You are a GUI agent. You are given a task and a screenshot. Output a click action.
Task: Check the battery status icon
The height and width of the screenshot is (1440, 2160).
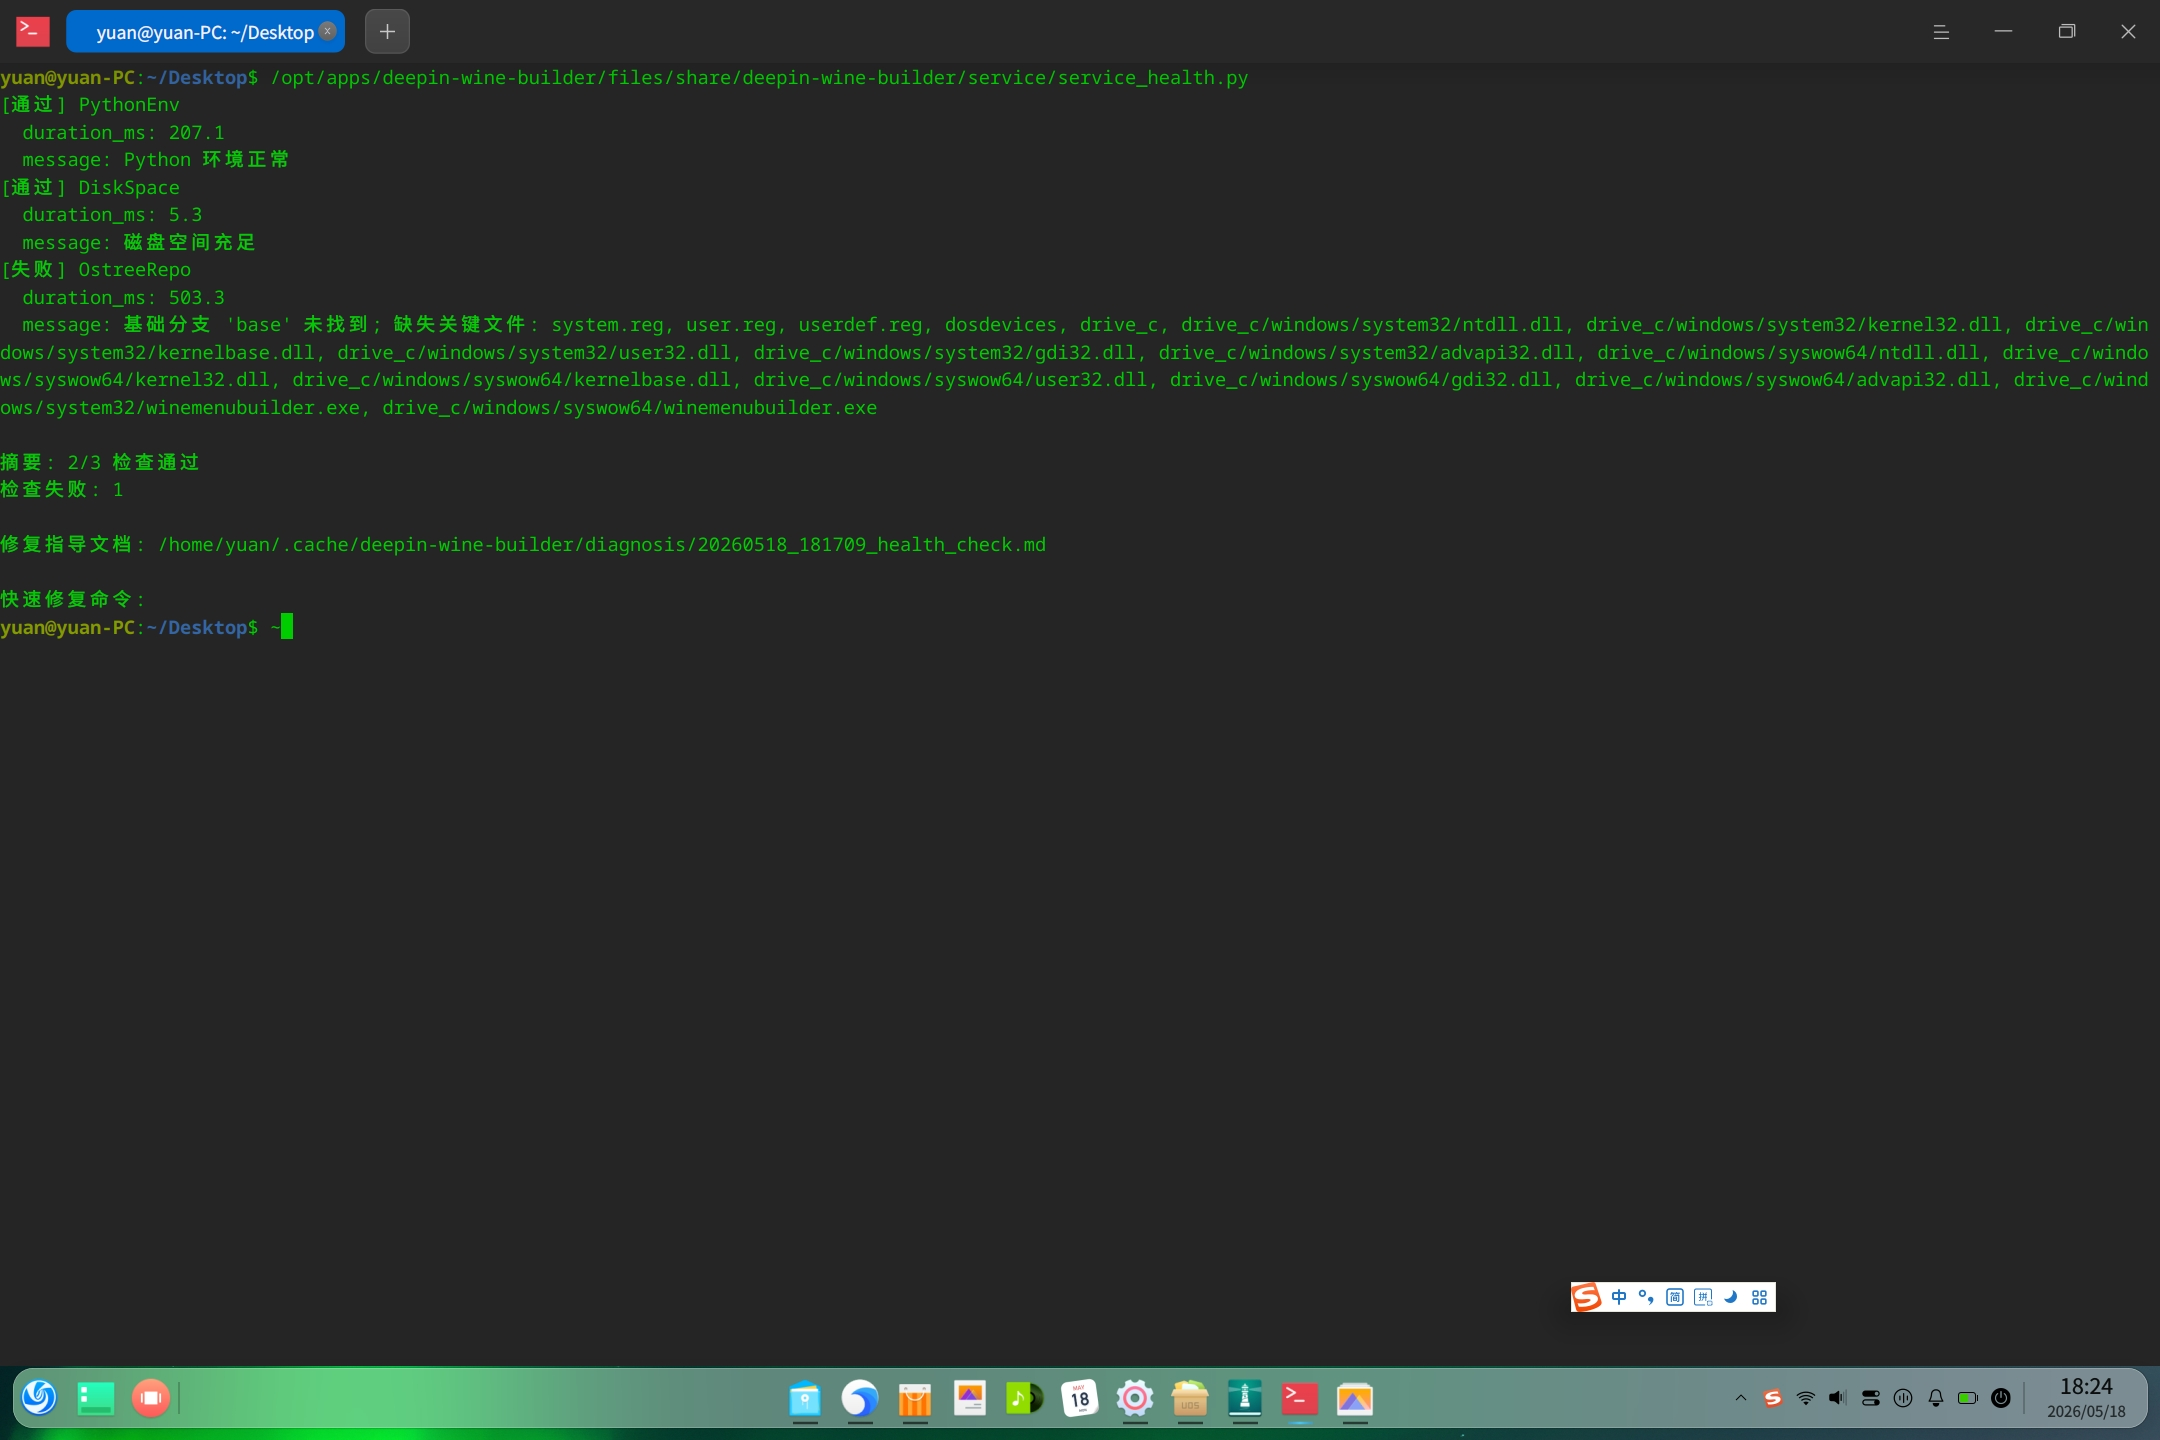tap(1968, 1398)
